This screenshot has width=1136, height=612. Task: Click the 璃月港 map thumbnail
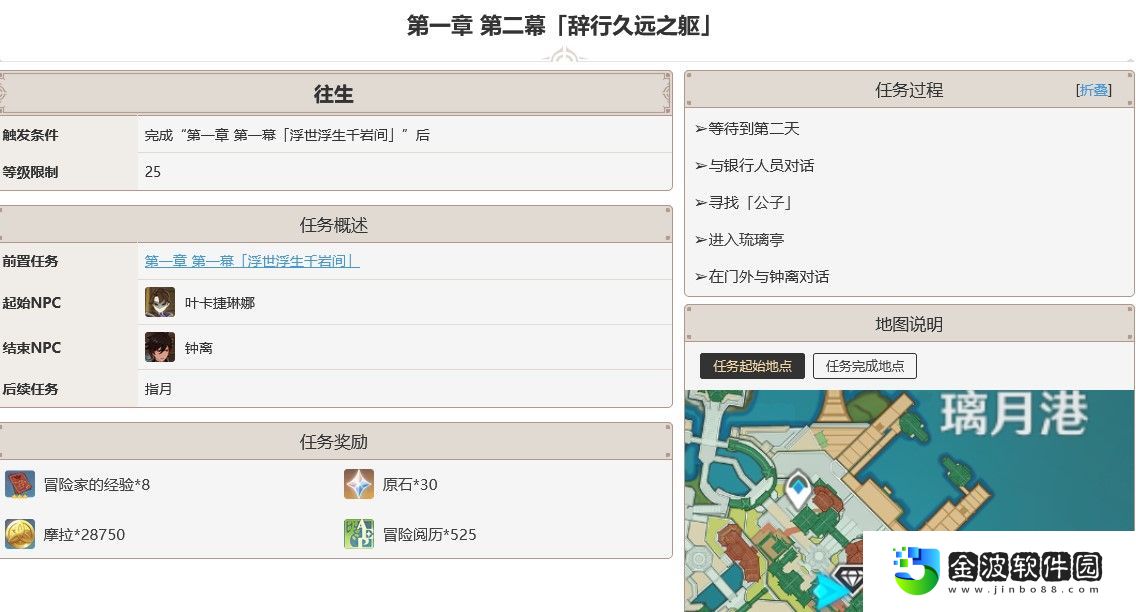tap(909, 500)
